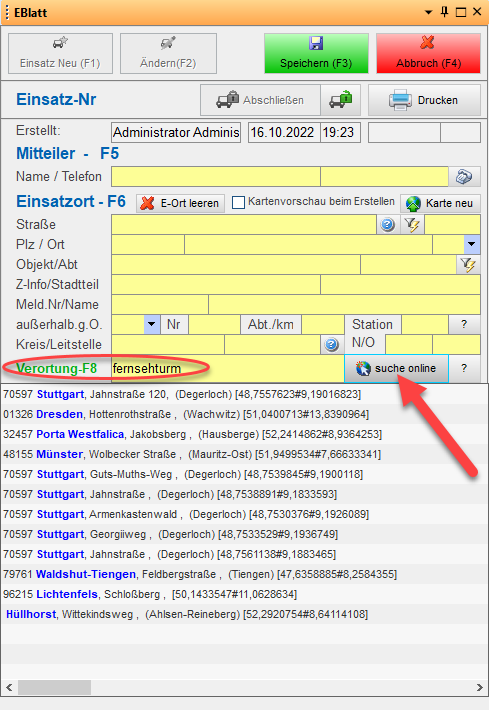Click E-Ort leeren red X button
The image size is (489, 710).
(181, 203)
